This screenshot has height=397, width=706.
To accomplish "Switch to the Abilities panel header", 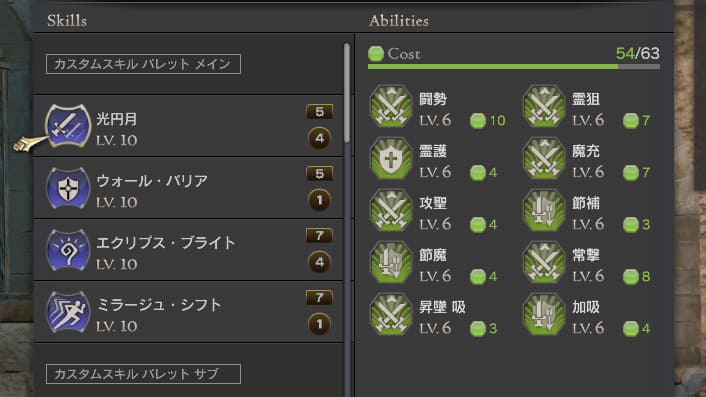I will tap(399, 21).
